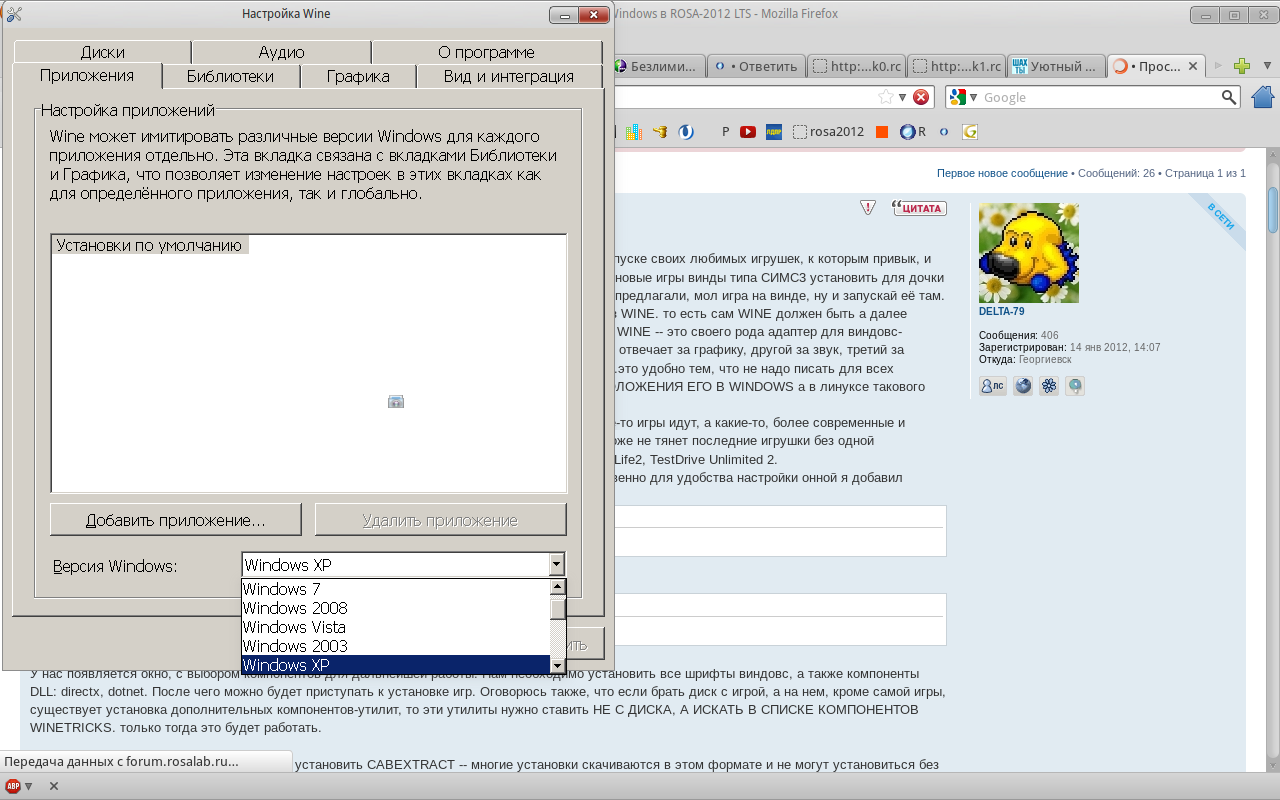1280x800 pixels.
Task: Switch to the Аудио tab
Action: coord(281,52)
